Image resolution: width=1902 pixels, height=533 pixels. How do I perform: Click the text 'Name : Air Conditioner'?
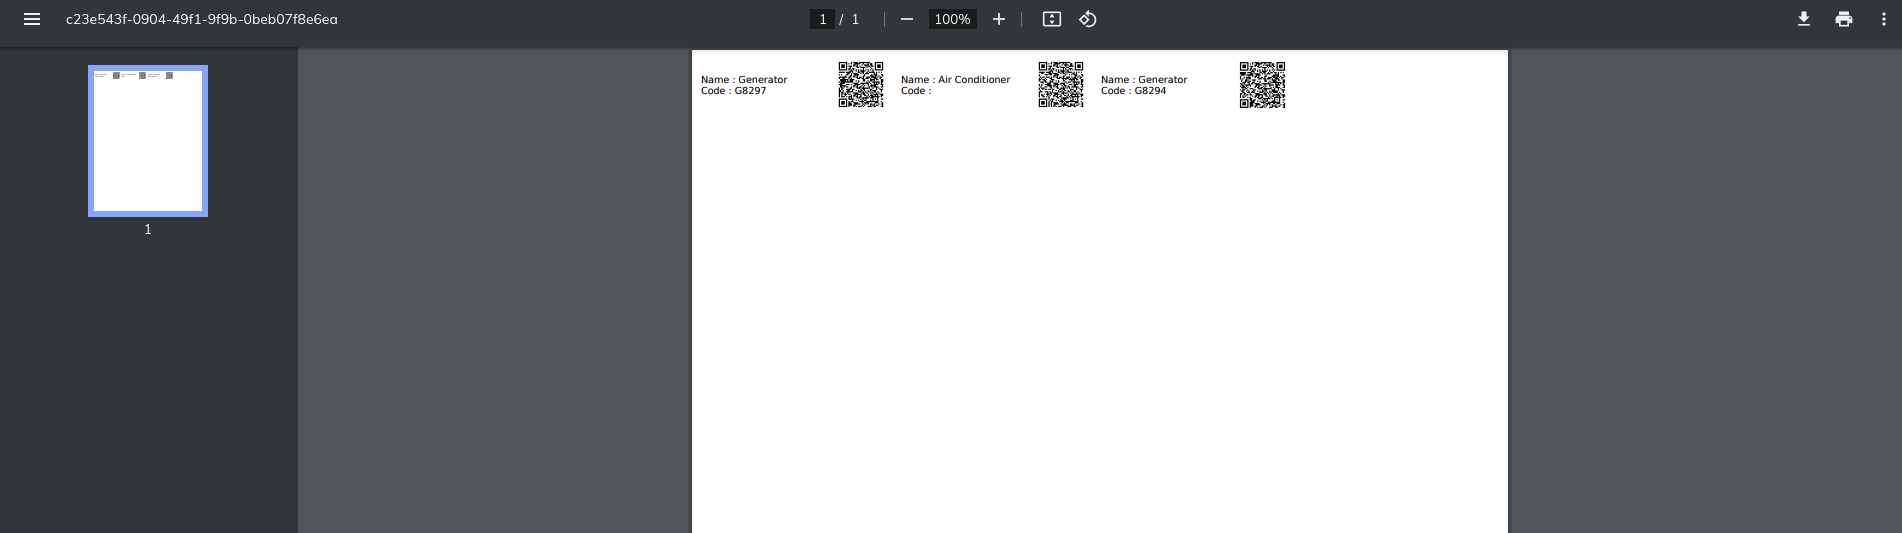[956, 80]
